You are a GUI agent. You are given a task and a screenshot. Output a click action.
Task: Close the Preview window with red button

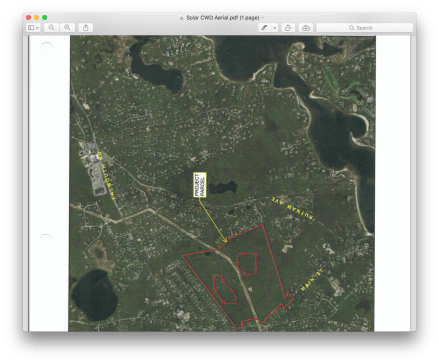tap(29, 18)
